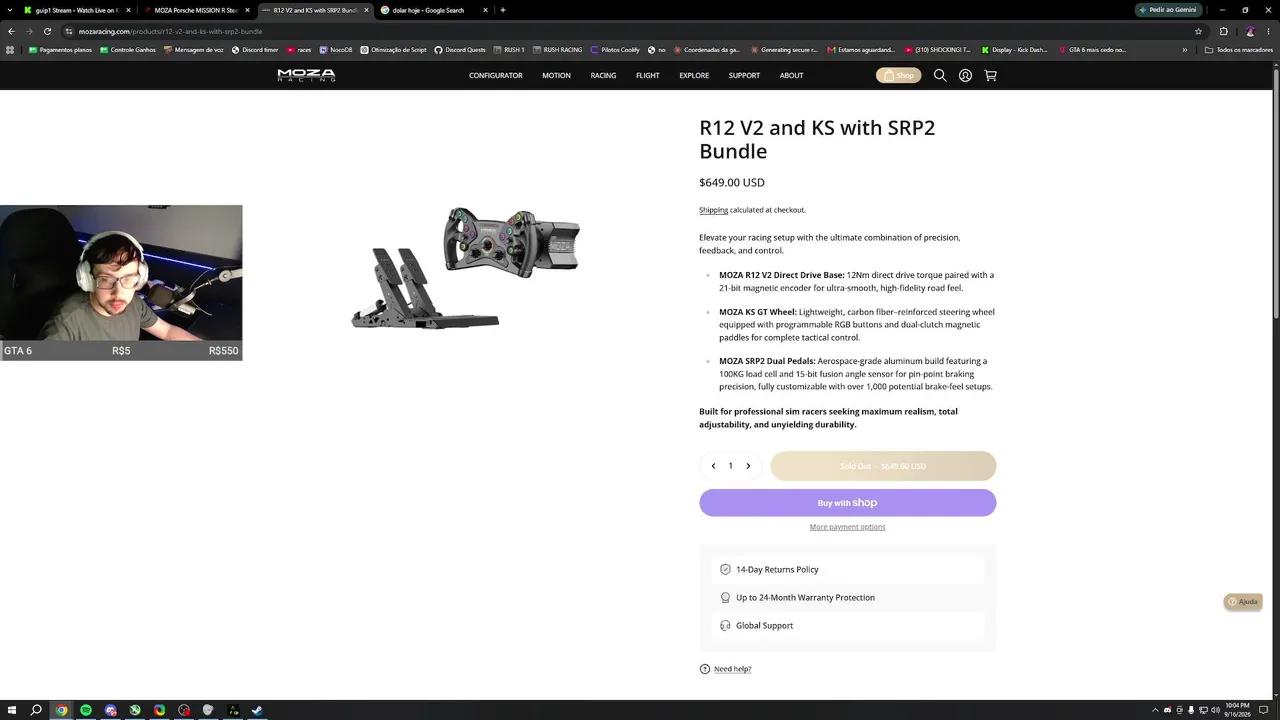Open Pagamentos planos bookmark

60,49
